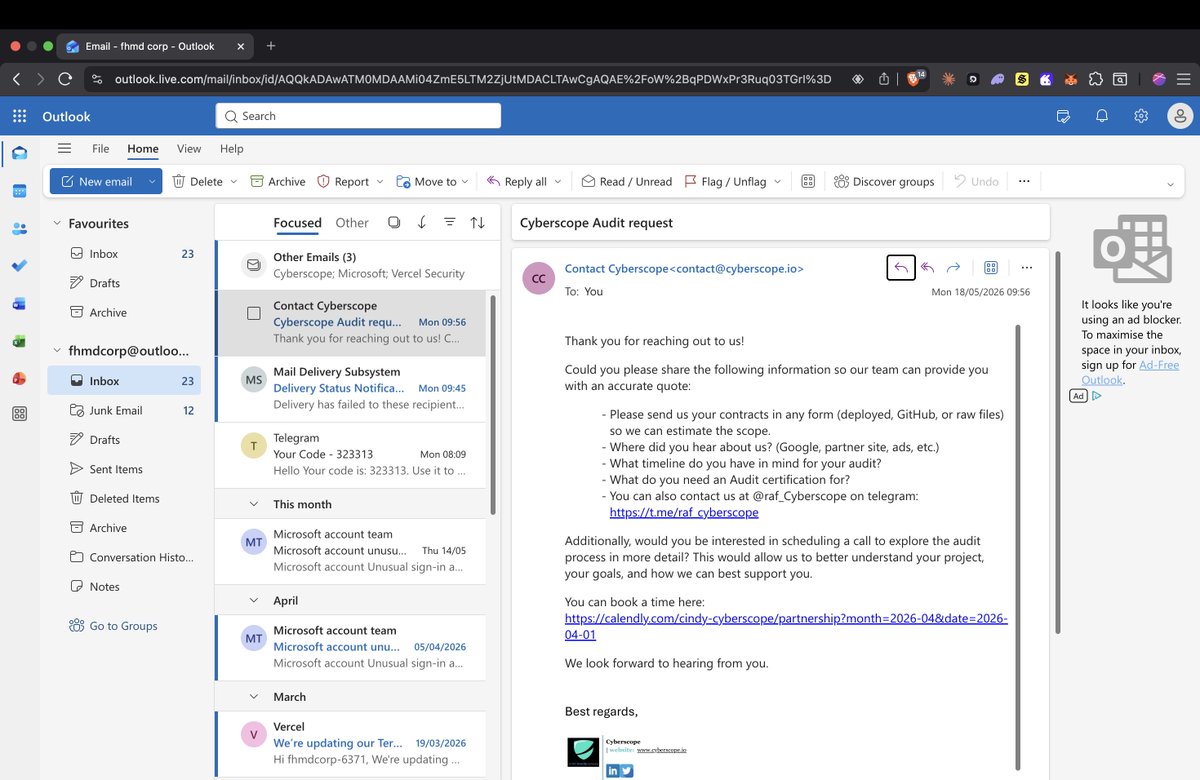Switch to the Home ribbon tab
This screenshot has width=1200, height=780.
143,148
